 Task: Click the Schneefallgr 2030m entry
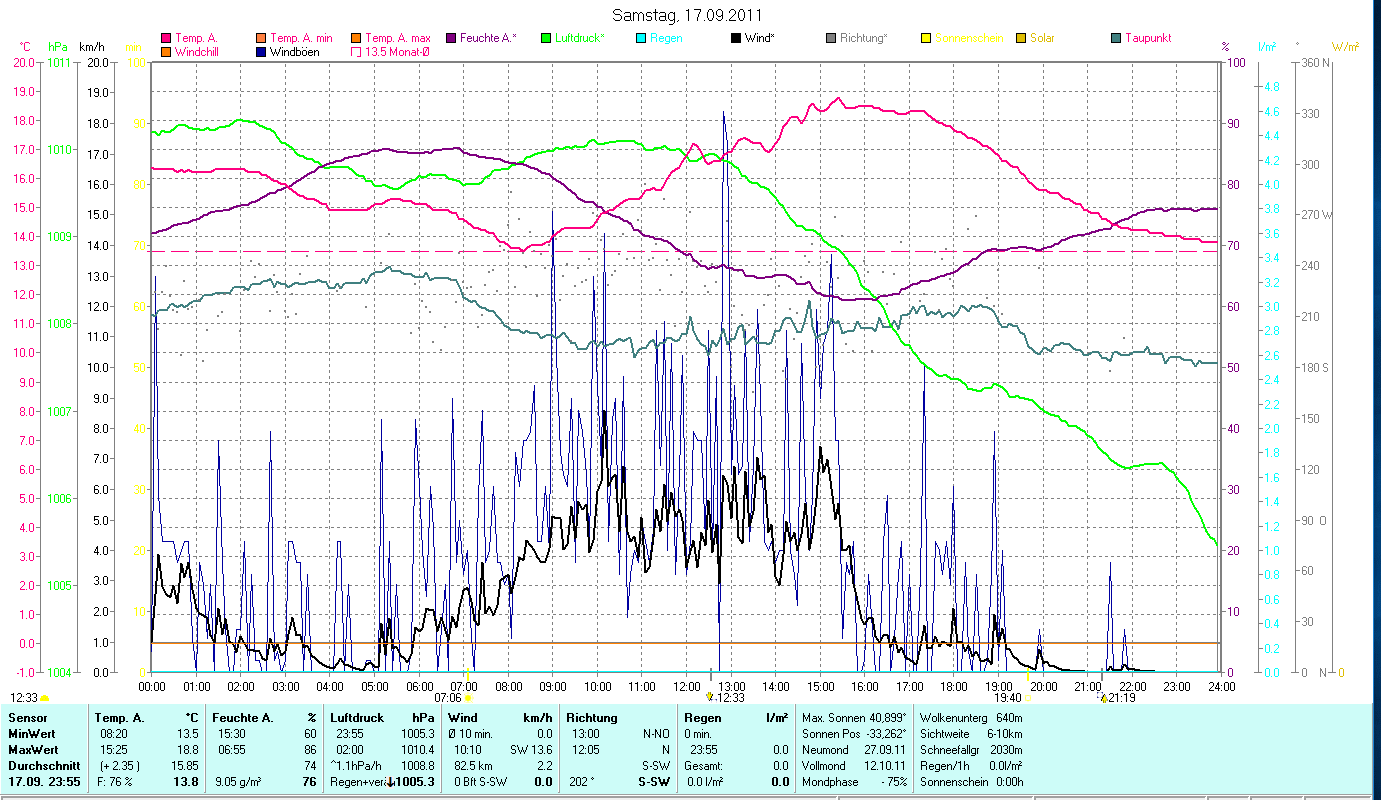tap(970, 750)
